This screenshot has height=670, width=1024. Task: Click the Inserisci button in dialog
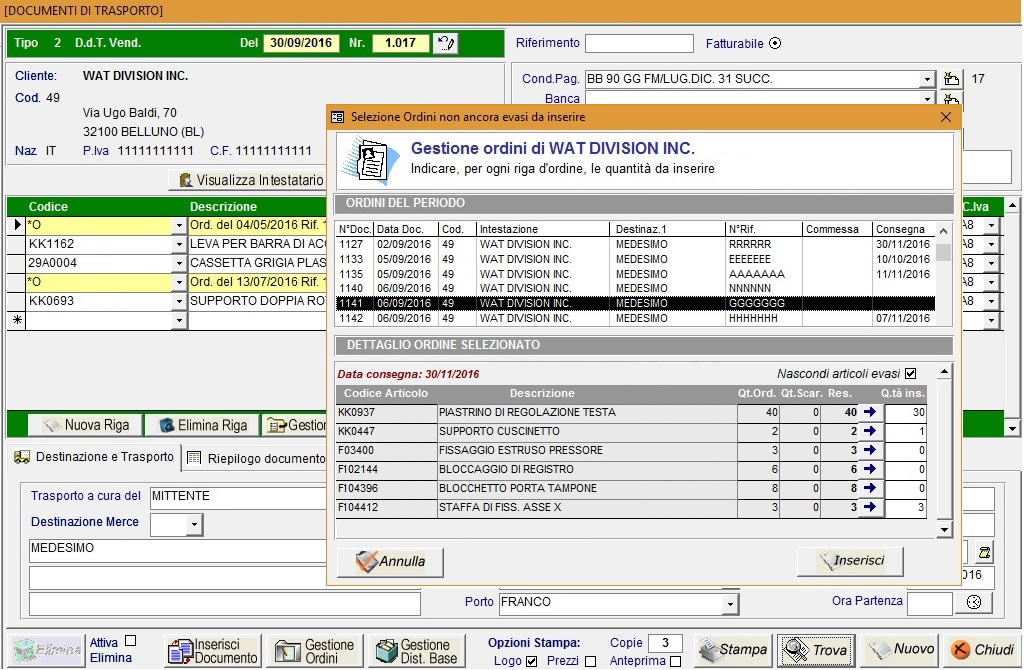coord(850,560)
